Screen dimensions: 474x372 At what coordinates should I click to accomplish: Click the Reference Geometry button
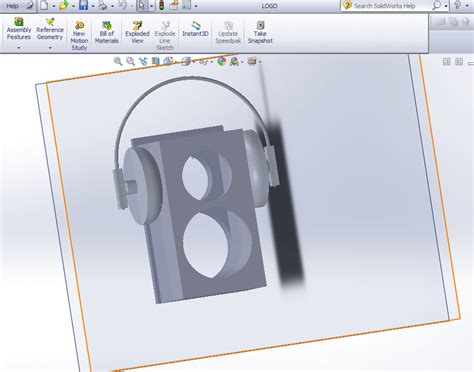[x=50, y=29]
